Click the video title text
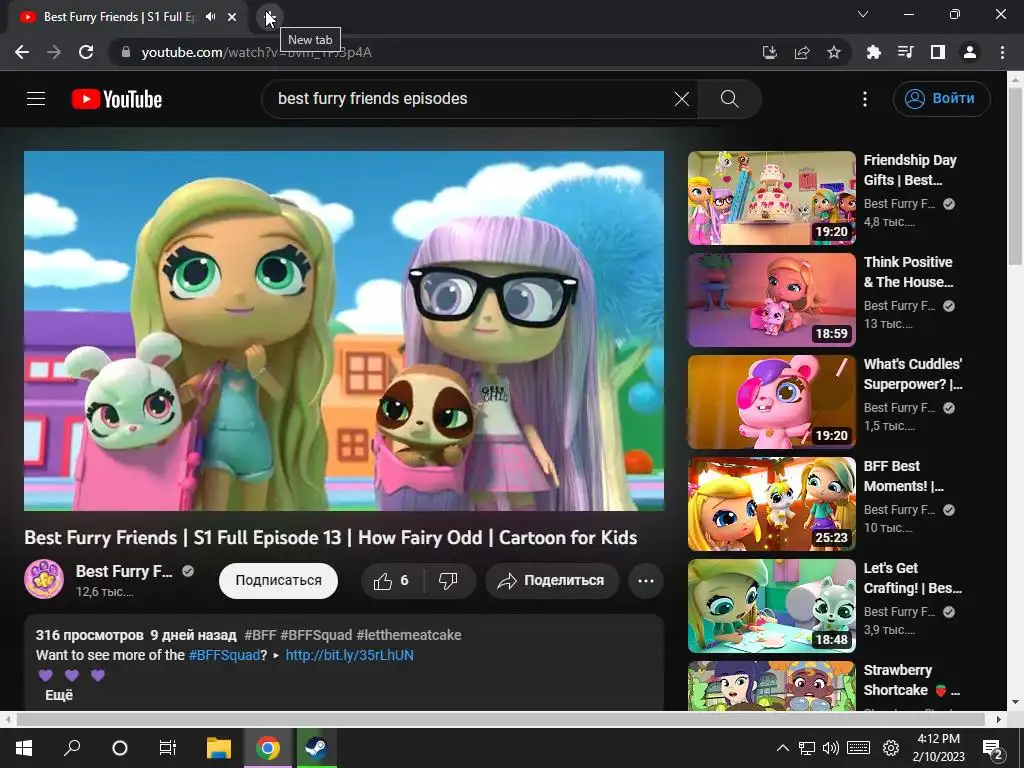The width and height of the screenshot is (1024, 768). (x=330, y=537)
